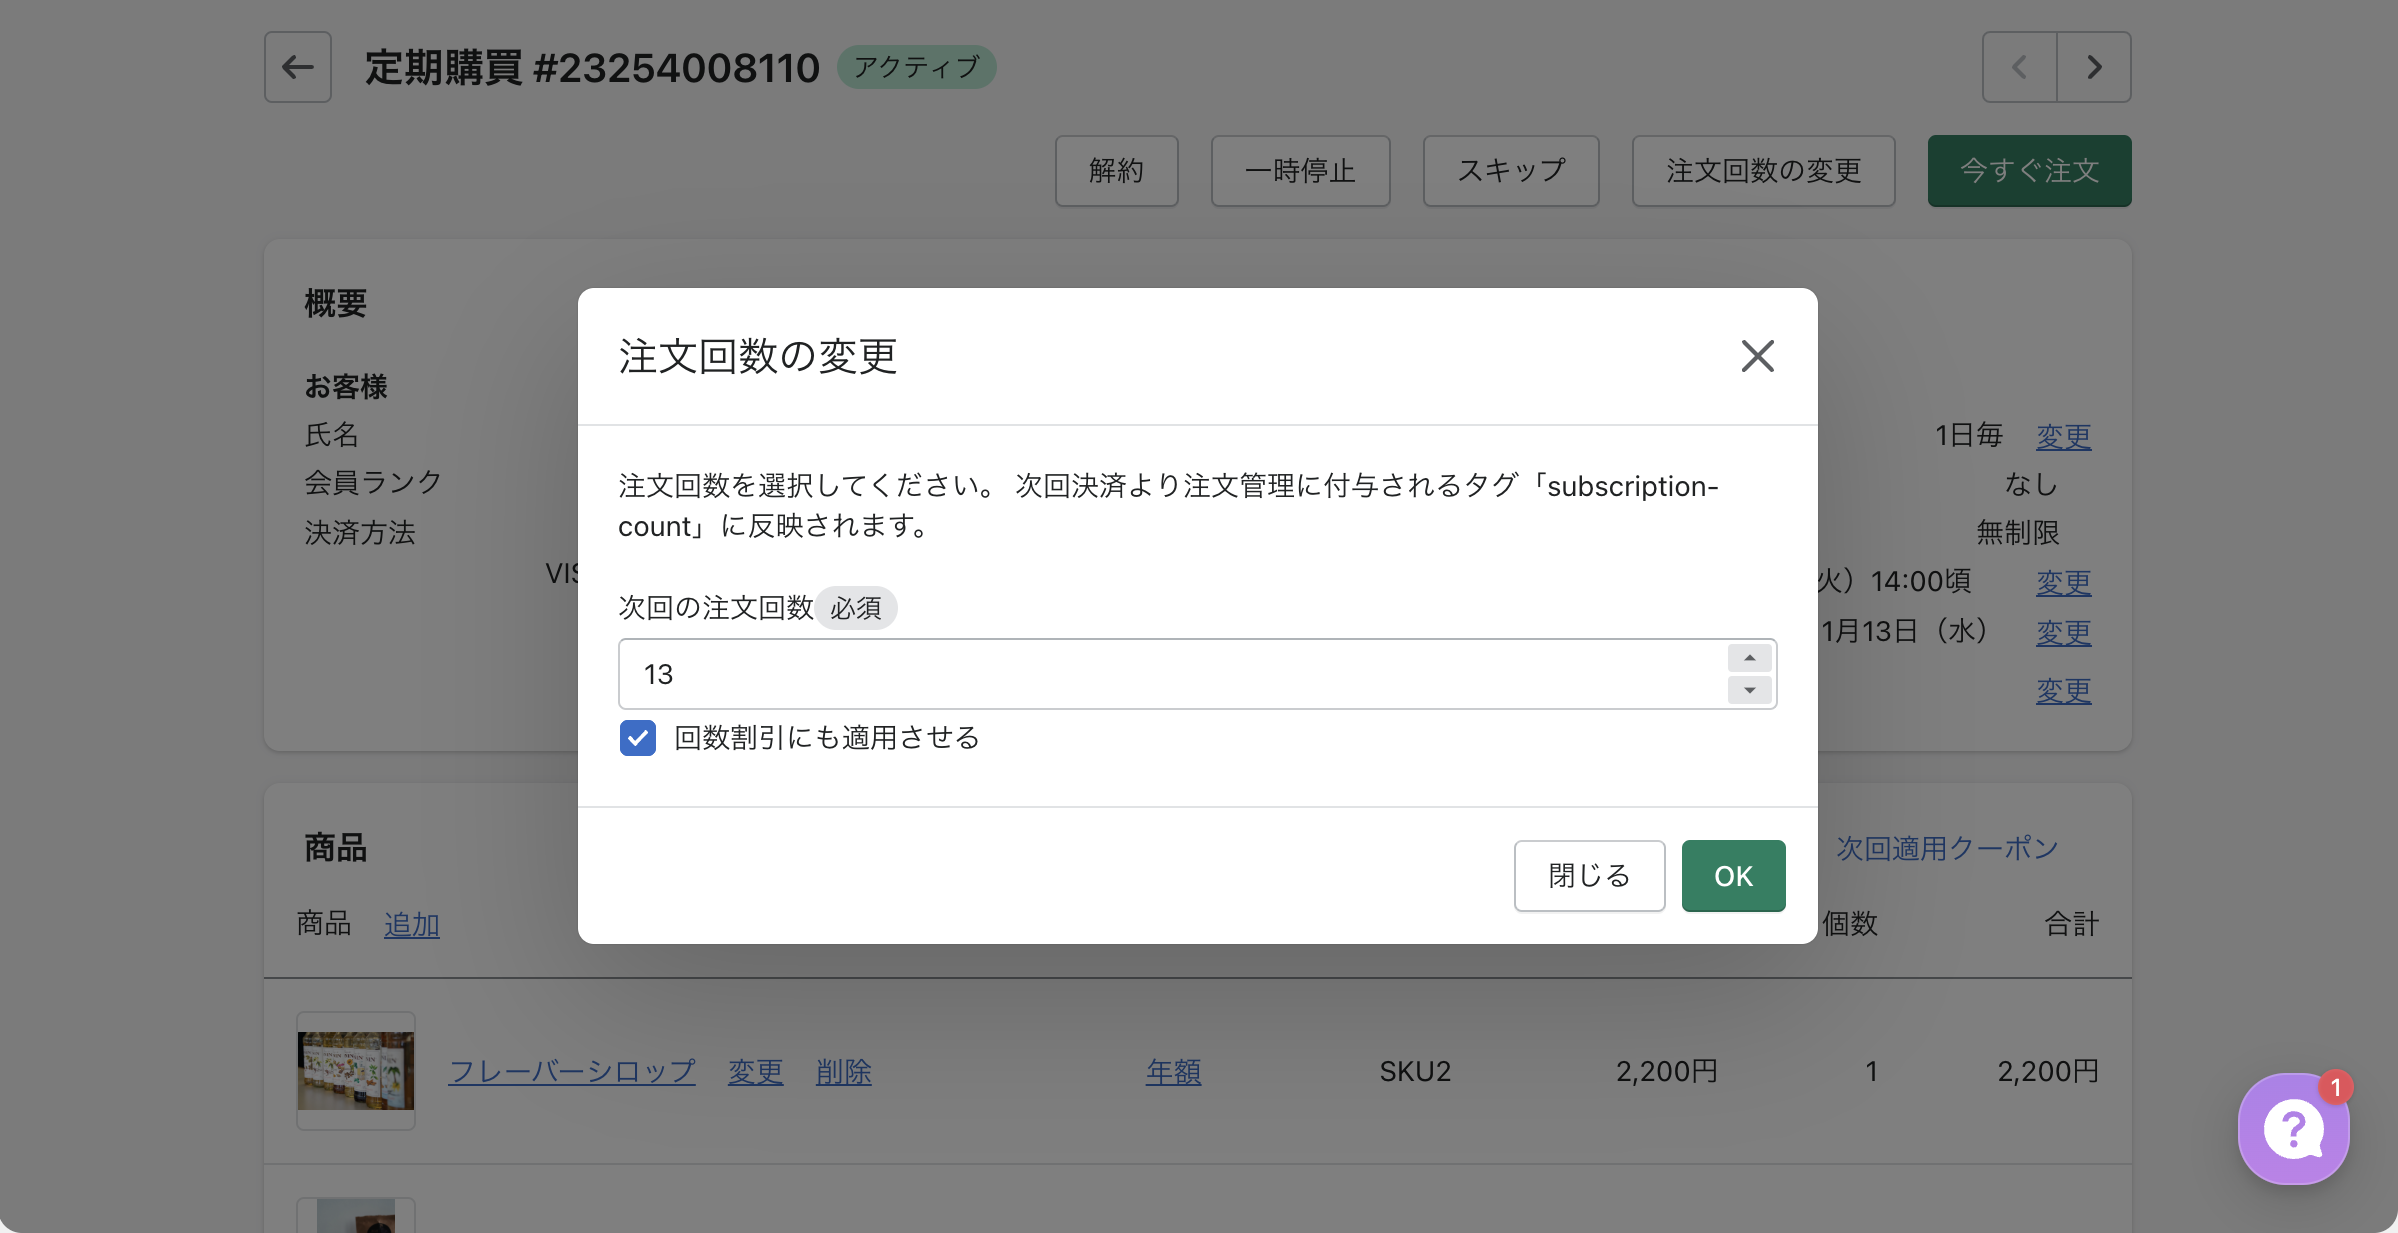Image resolution: width=2398 pixels, height=1233 pixels.
Task: Click the 解約 button
Action: point(1116,171)
